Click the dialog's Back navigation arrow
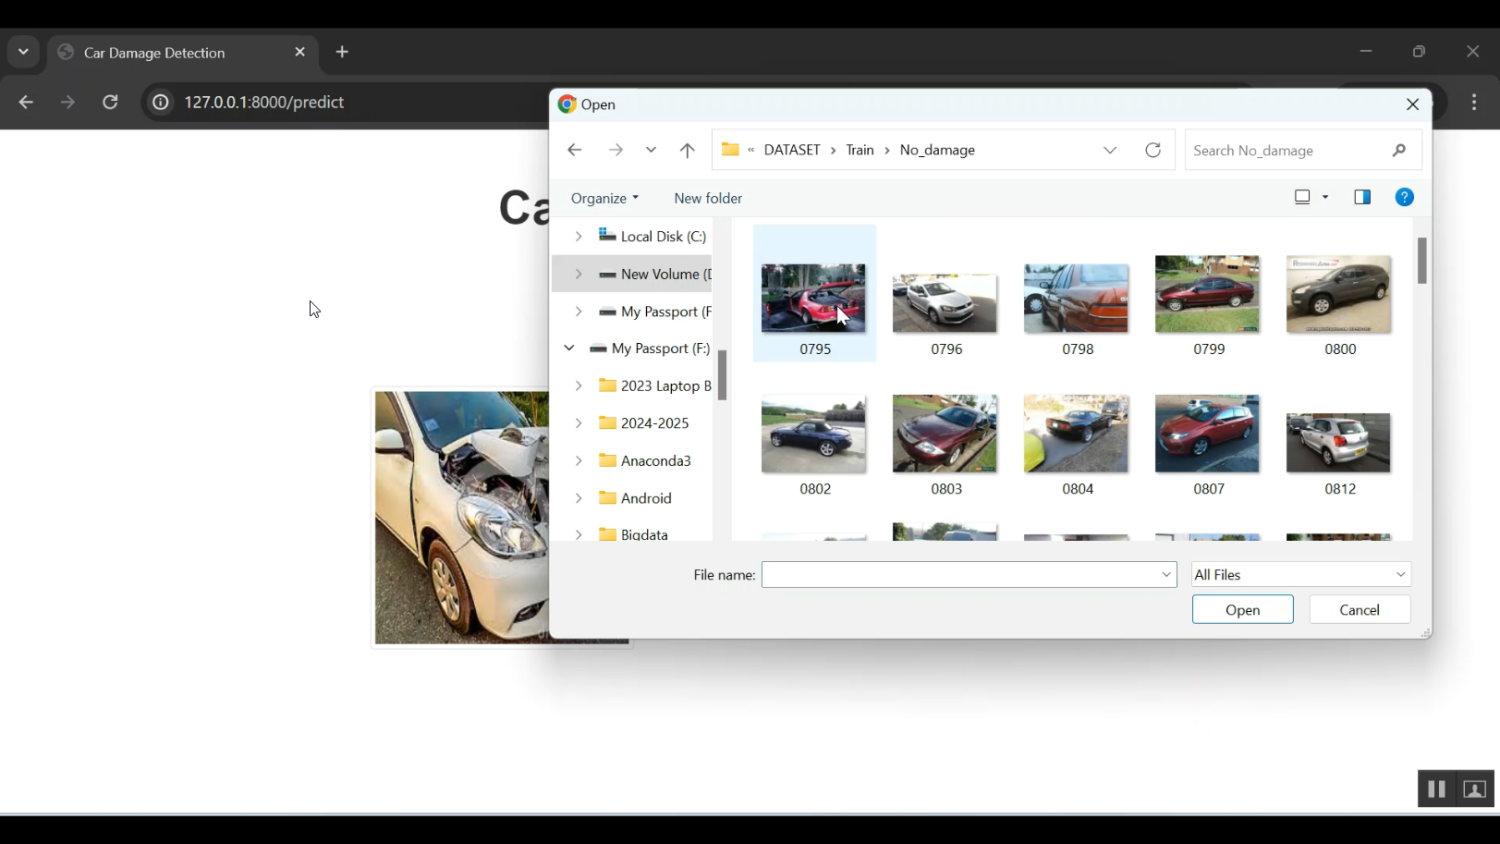The height and width of the screenshot is (844, 1500). (x=574, y=150)
